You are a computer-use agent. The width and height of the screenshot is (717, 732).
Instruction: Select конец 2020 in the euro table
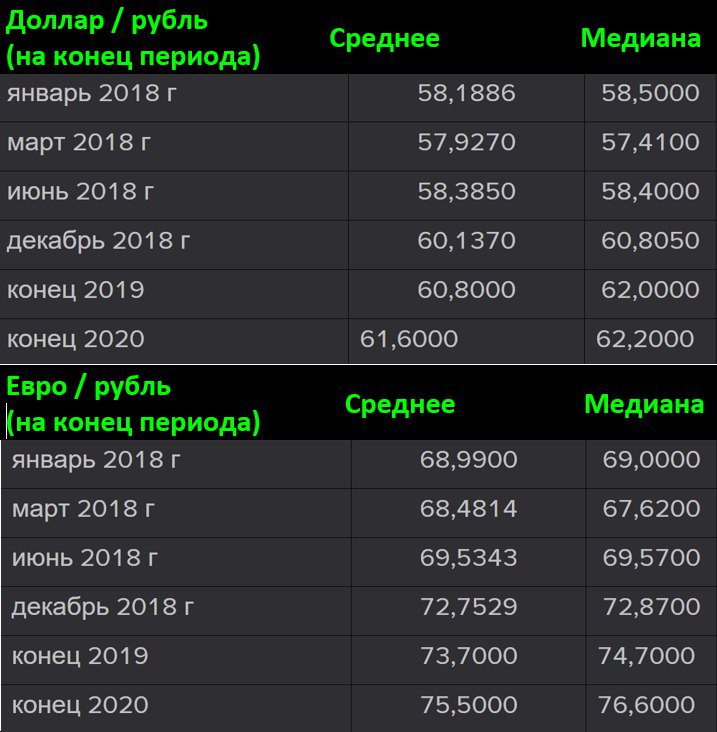(x=80, y=705)
